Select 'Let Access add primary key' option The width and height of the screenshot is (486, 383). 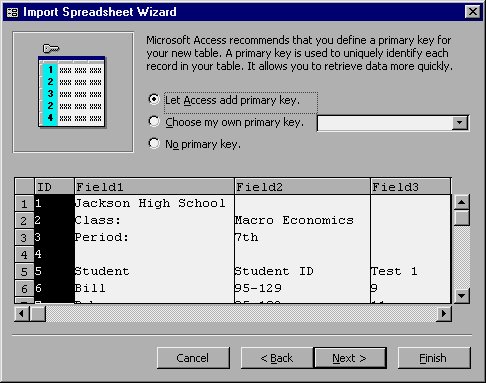pos(154,99)
